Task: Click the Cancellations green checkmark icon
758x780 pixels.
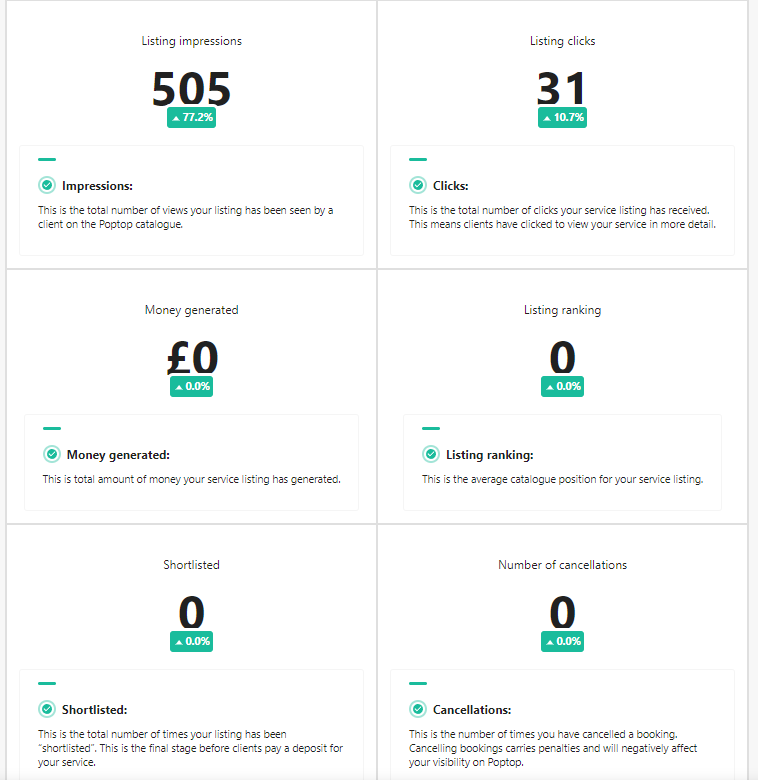Action: click(x=418, y=709)
